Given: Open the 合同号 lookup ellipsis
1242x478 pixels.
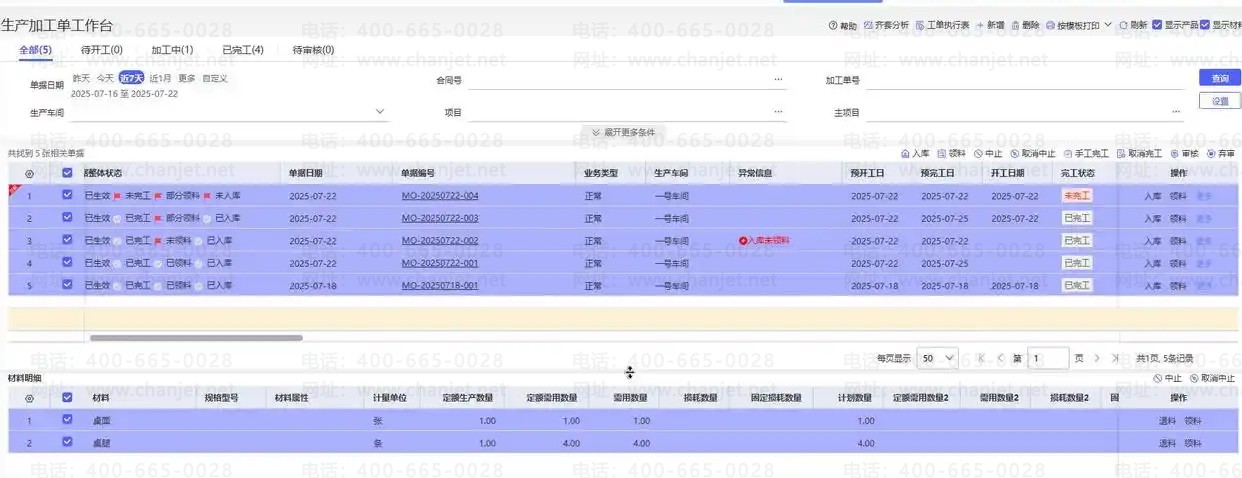Looking at the screenshot, I should point(778,80).
